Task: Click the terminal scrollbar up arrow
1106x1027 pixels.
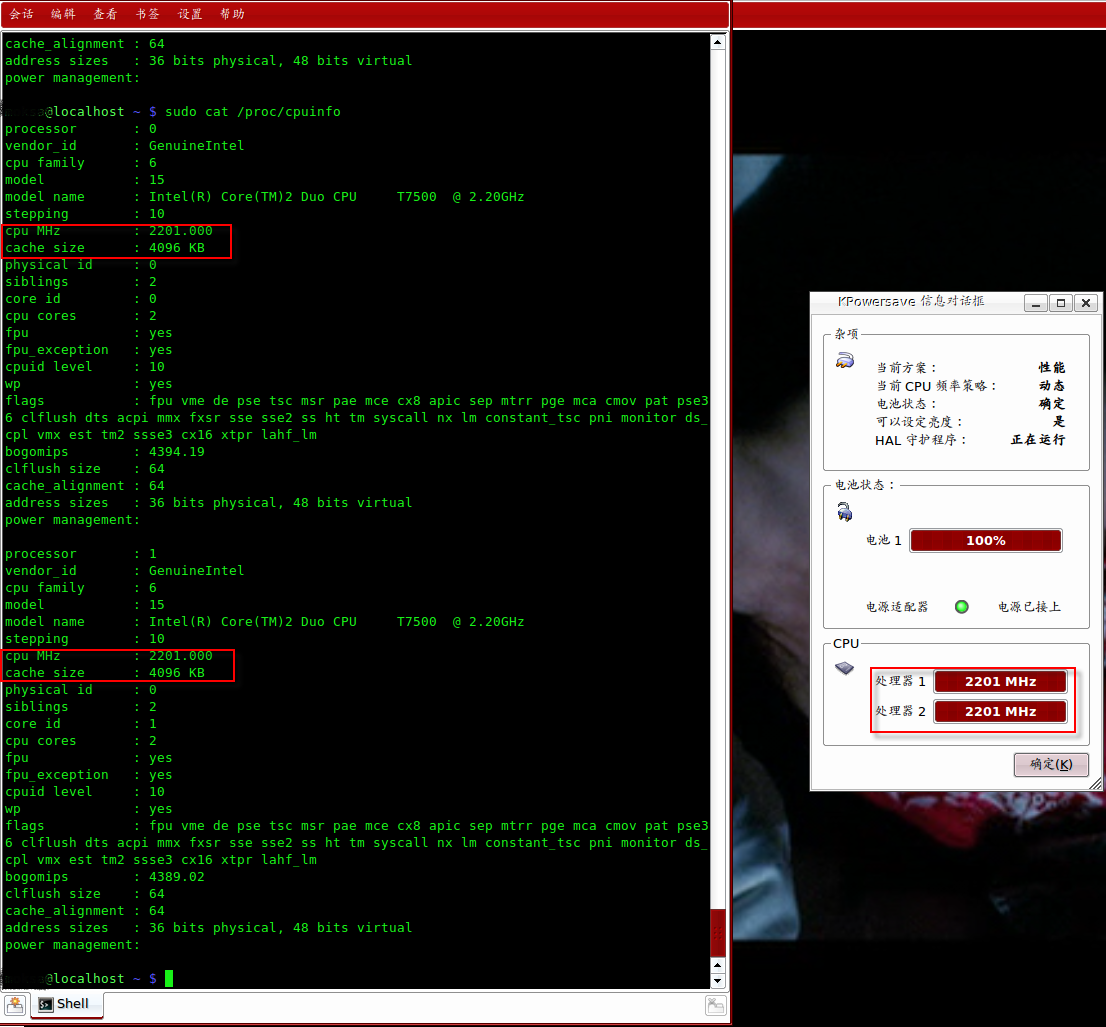Action: coord(717,41)
